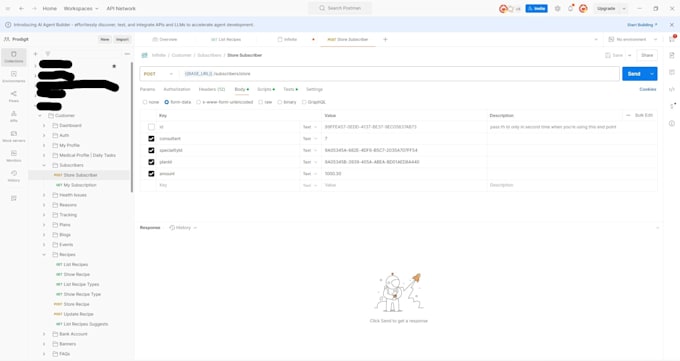Image resolution: width=680 pixels, height=361 pixels.
Task: Open the No environment dropdown
Action: pyautogui.click(x=633, y=39)
